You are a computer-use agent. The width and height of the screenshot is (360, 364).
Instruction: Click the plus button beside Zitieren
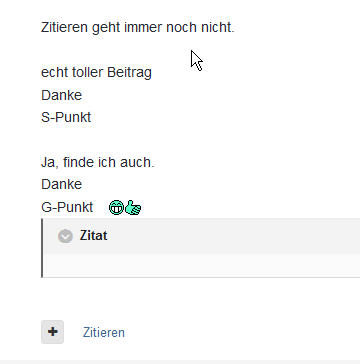point(52,332)
